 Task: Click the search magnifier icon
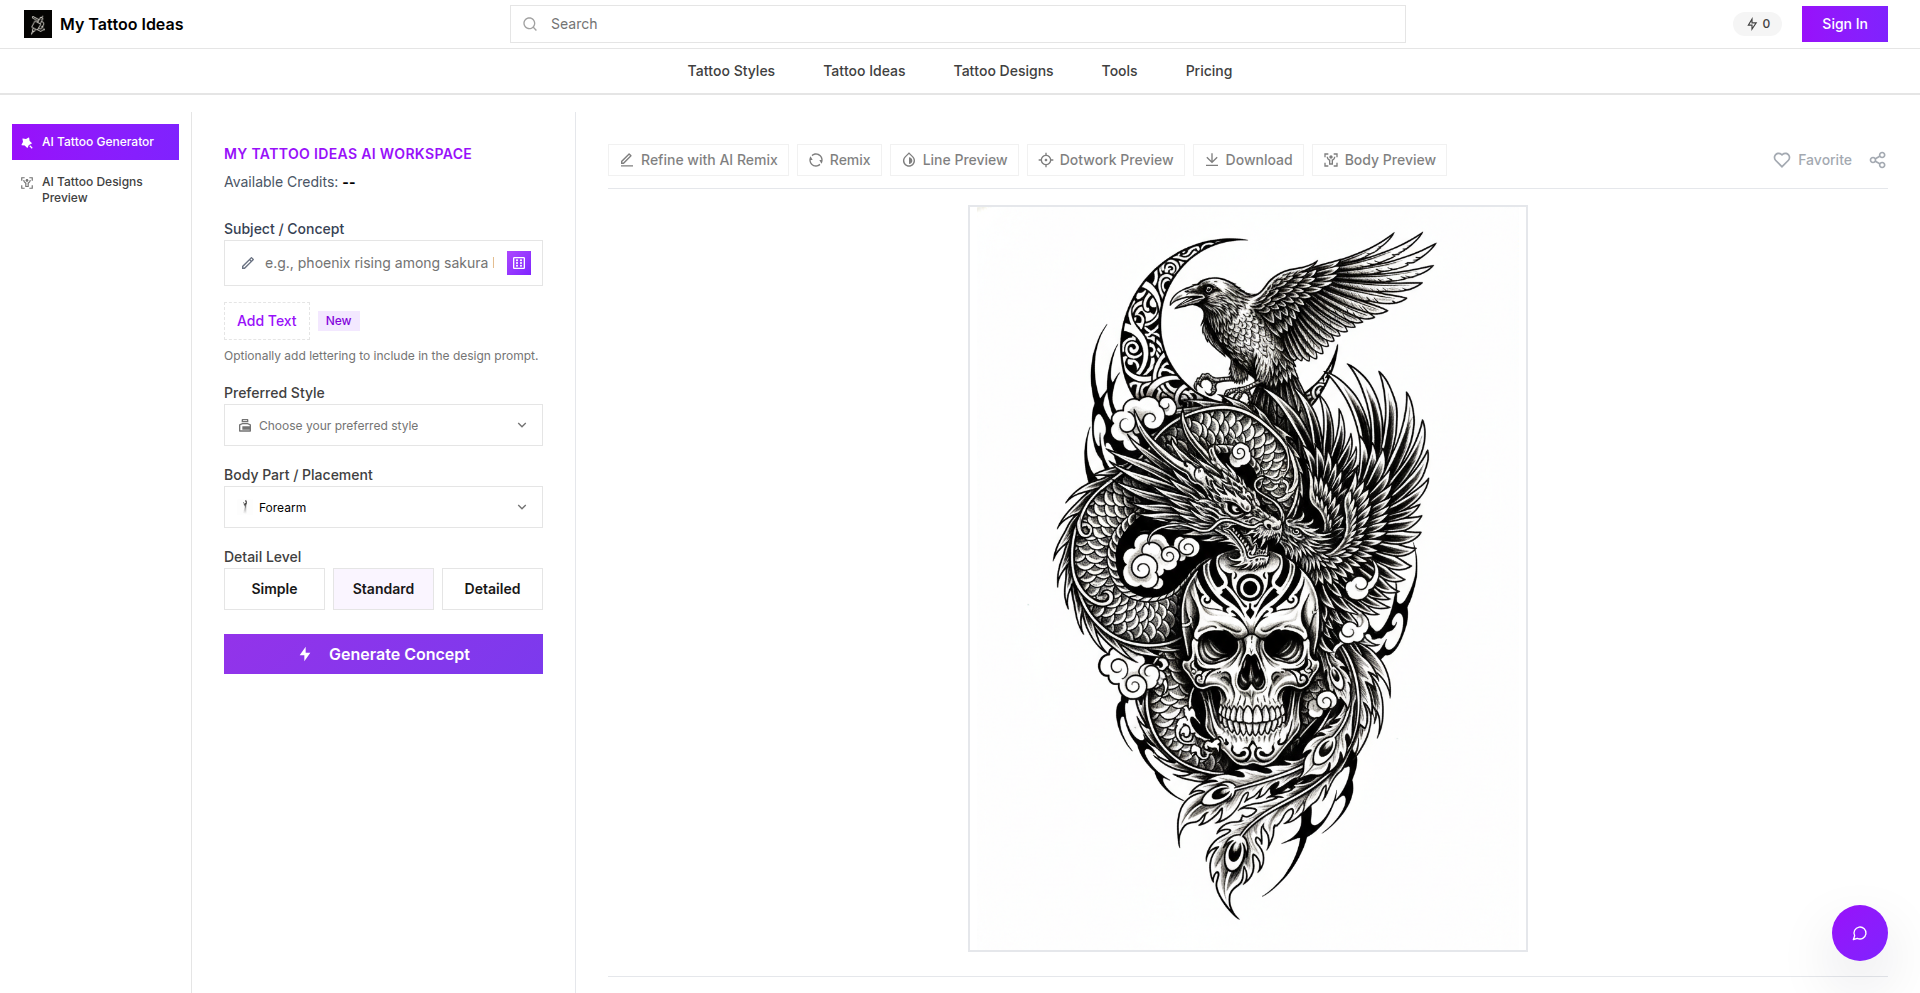tap(530, 24)
